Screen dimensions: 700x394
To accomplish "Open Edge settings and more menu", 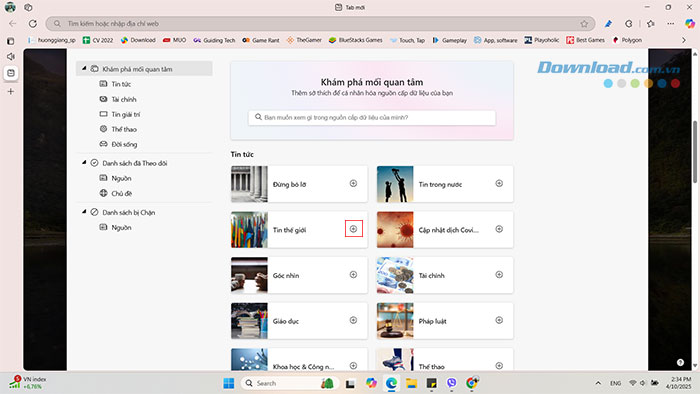I will tap(671, 24).
